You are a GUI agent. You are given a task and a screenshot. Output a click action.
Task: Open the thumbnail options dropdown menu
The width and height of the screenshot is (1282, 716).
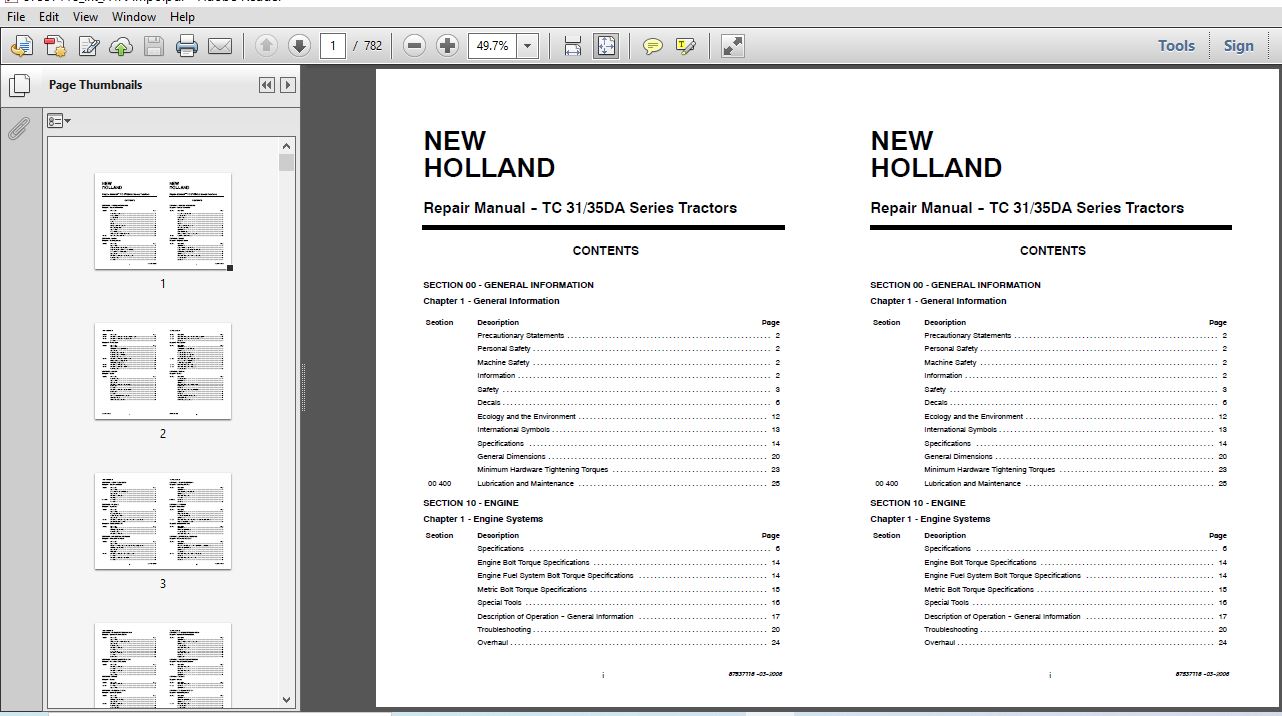(59, 121)
